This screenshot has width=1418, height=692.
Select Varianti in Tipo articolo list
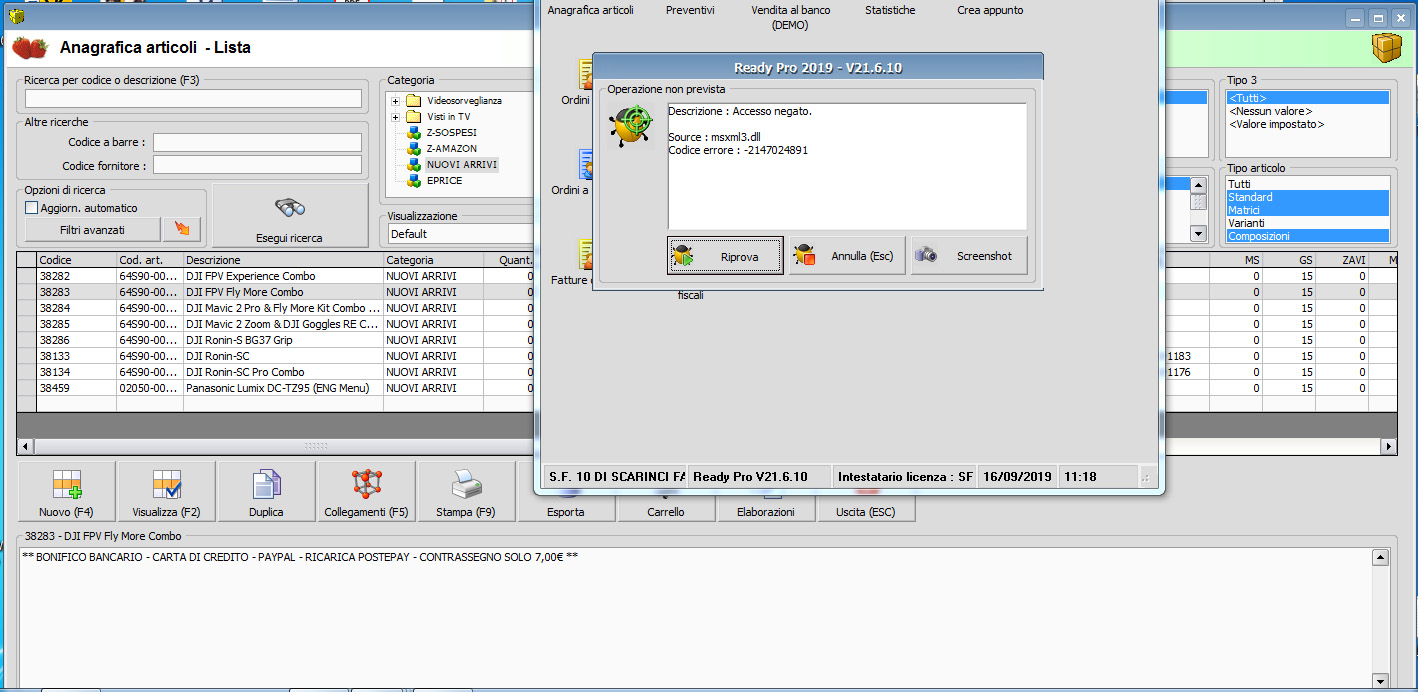(x=1308, y=223)
